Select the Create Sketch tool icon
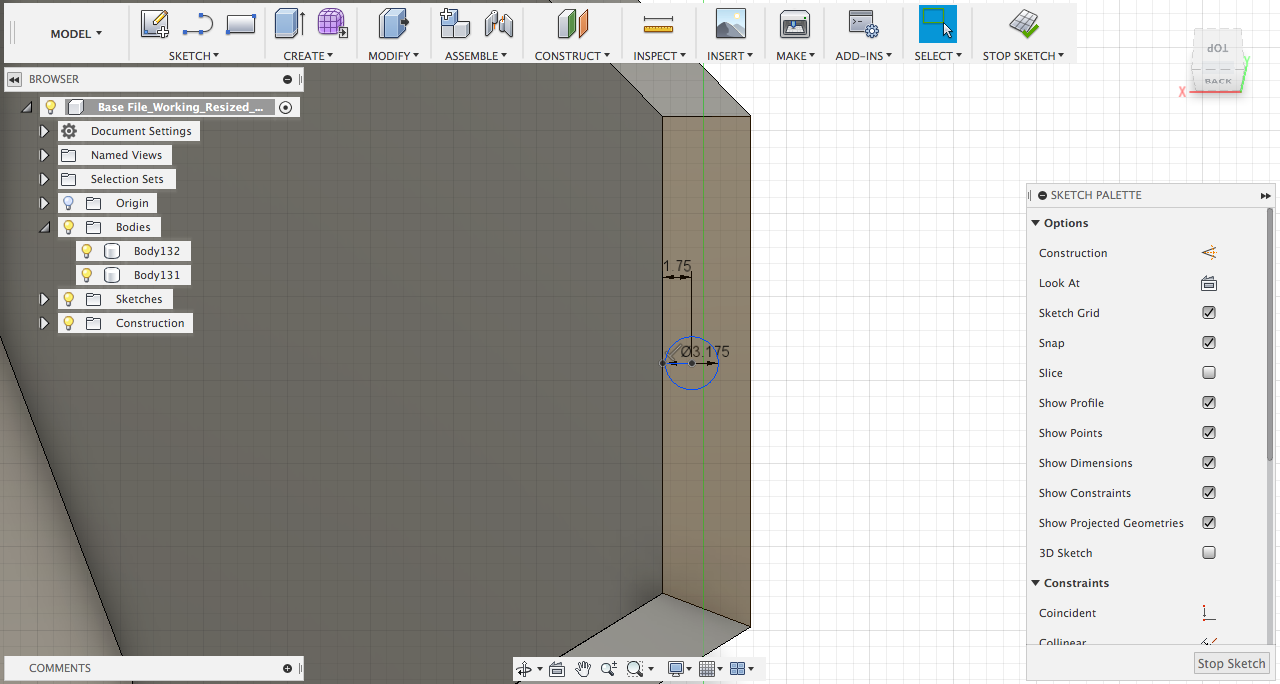 154,23
